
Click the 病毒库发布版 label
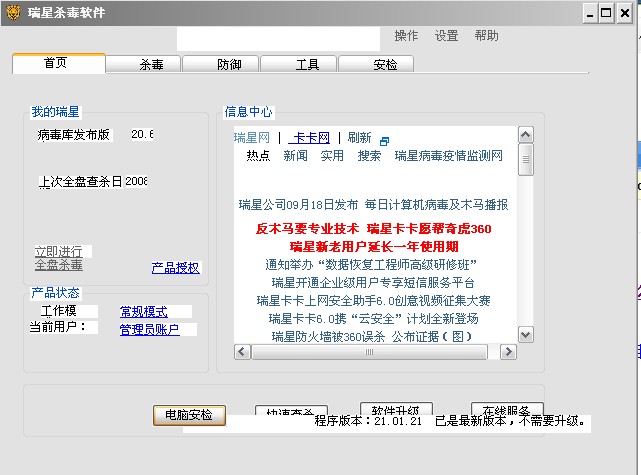click(74, 135)
